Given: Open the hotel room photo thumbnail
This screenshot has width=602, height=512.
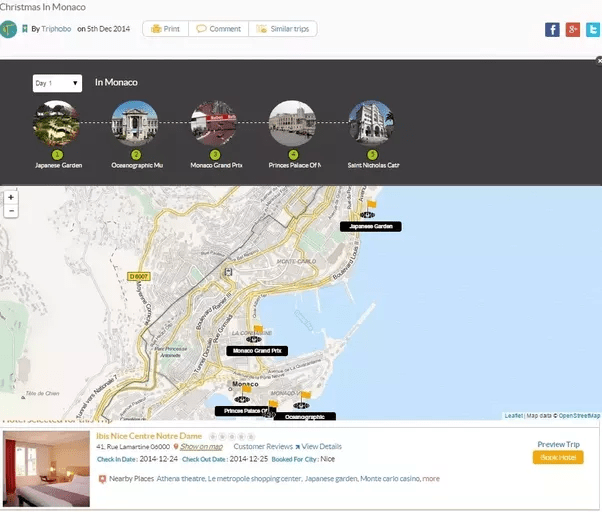Looking at the screenshot, I should 46,469.
